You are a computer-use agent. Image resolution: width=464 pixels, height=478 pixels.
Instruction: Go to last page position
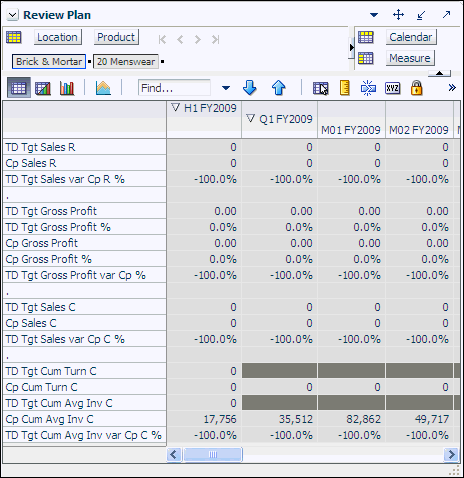tap(216, 40)
